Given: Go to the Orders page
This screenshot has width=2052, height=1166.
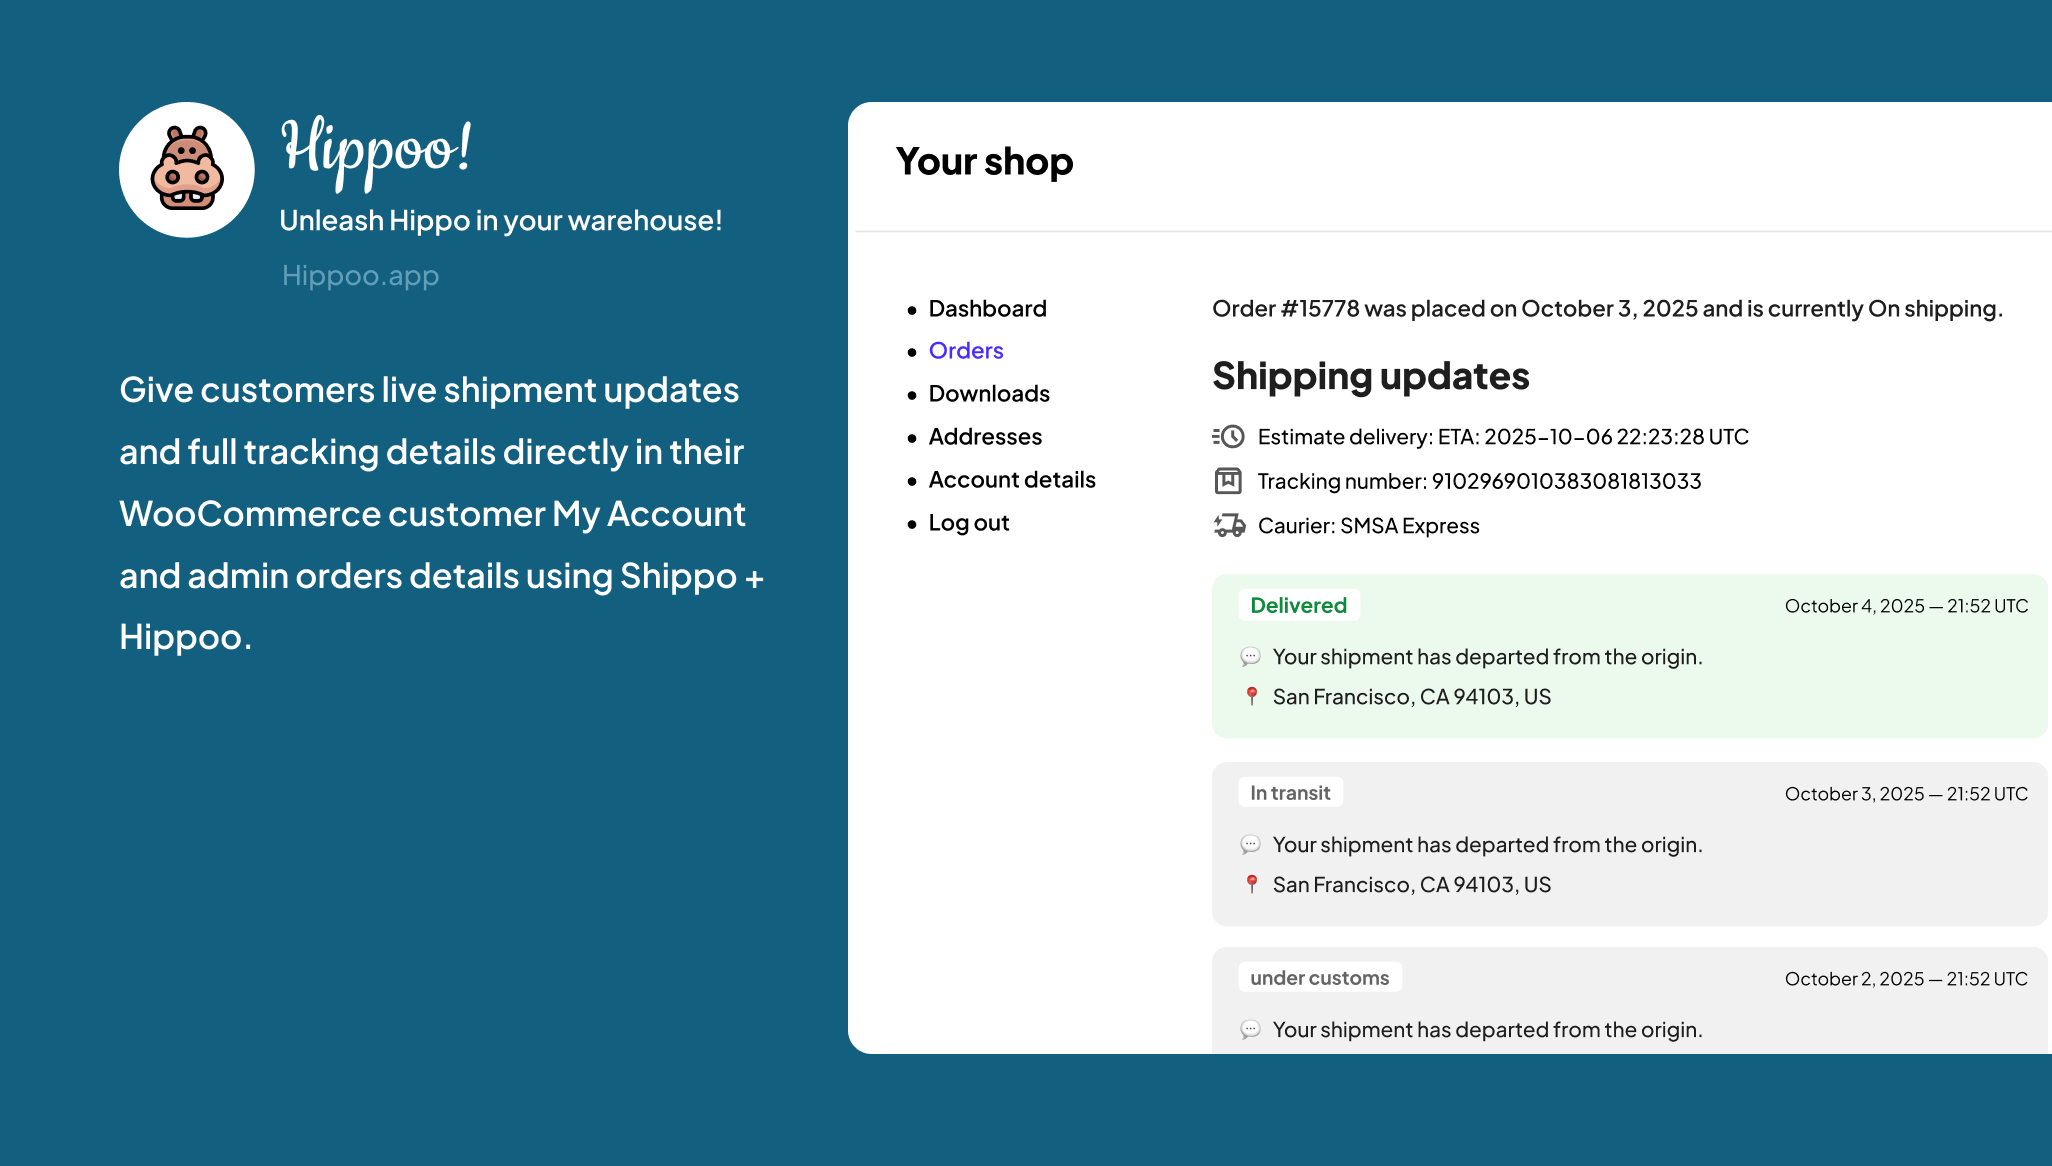Looking at the screenshot, I should (x=965, y=351).
